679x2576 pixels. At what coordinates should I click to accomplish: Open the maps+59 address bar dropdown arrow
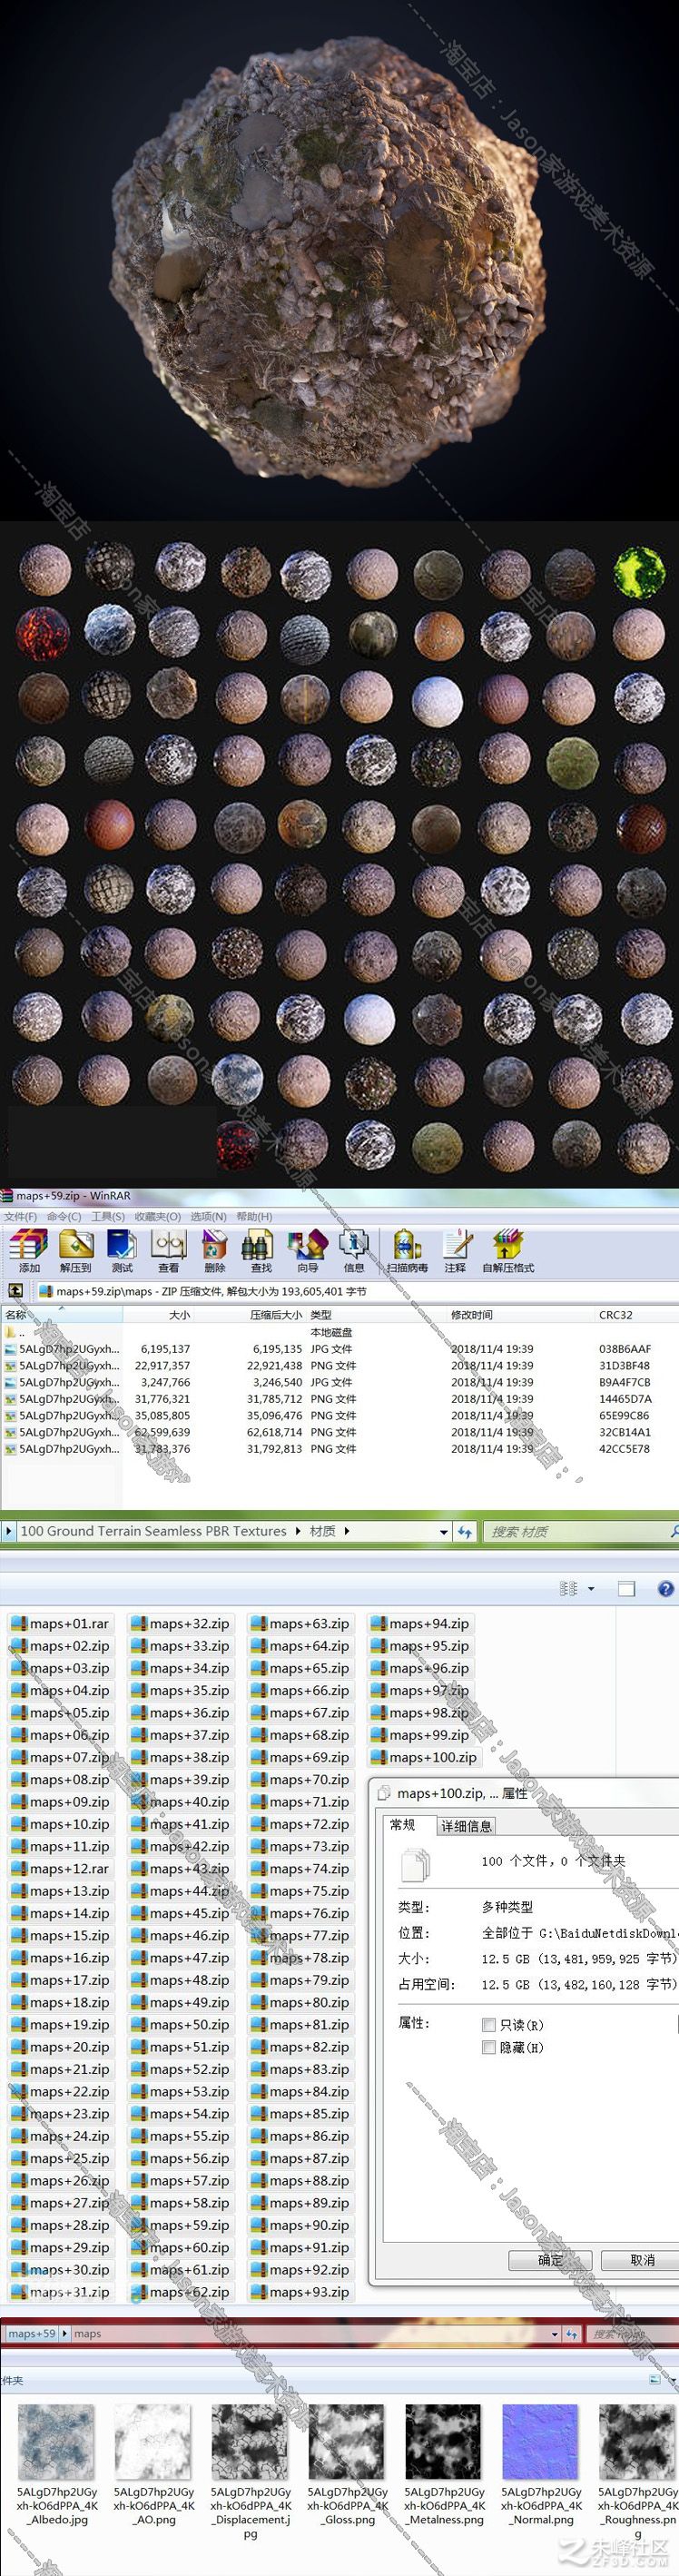pyautogui.click(x=555, y=2334)
